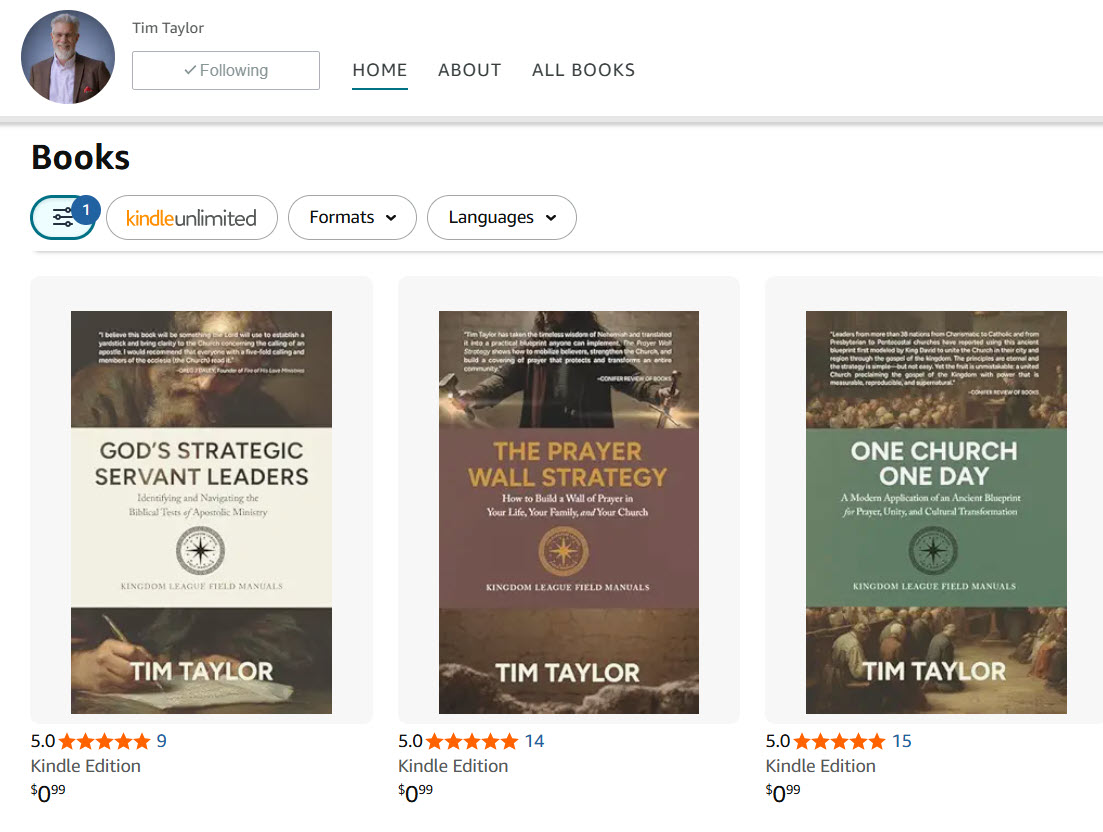Screen dimensions: 1103x832
Task: Open the ABOUT tab
Action: 469,70
